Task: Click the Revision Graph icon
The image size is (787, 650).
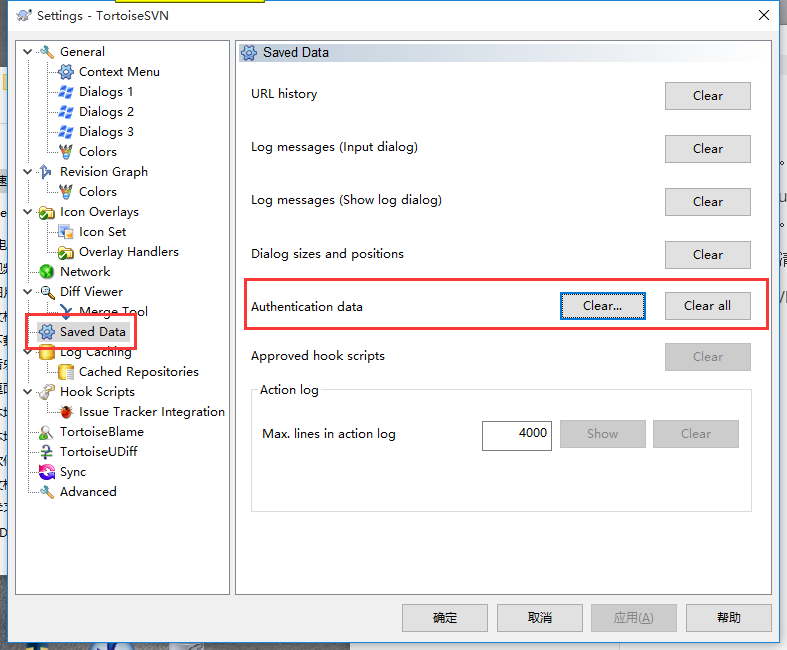Action: [x=46, y=172]
